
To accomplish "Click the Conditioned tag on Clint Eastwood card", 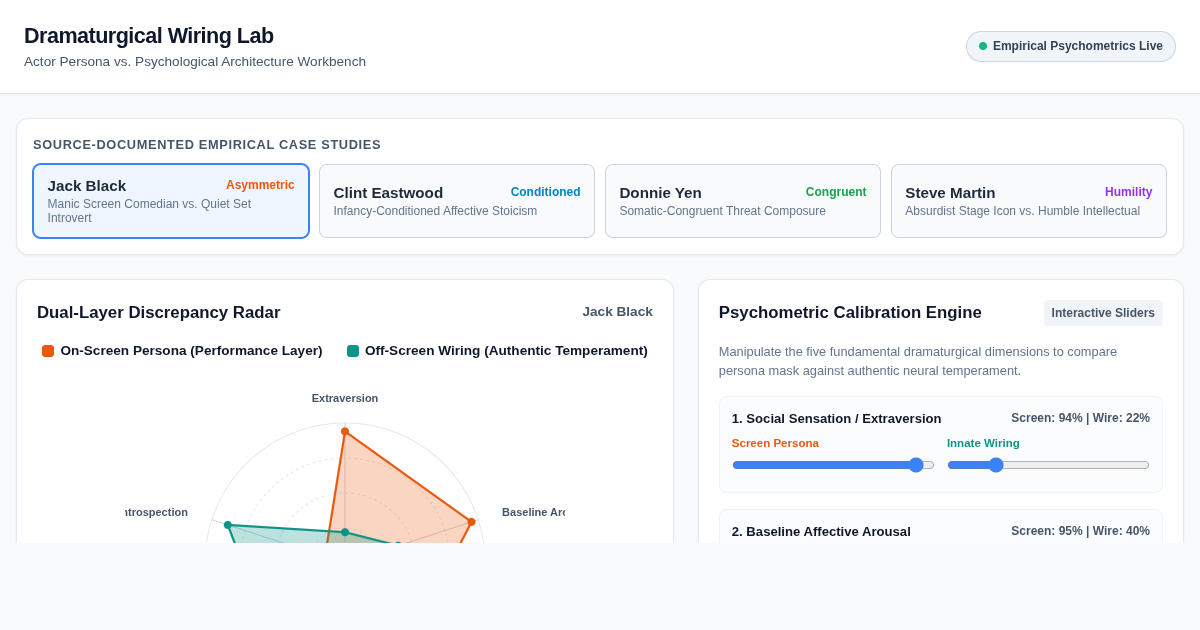I will [x=546, y=192].
